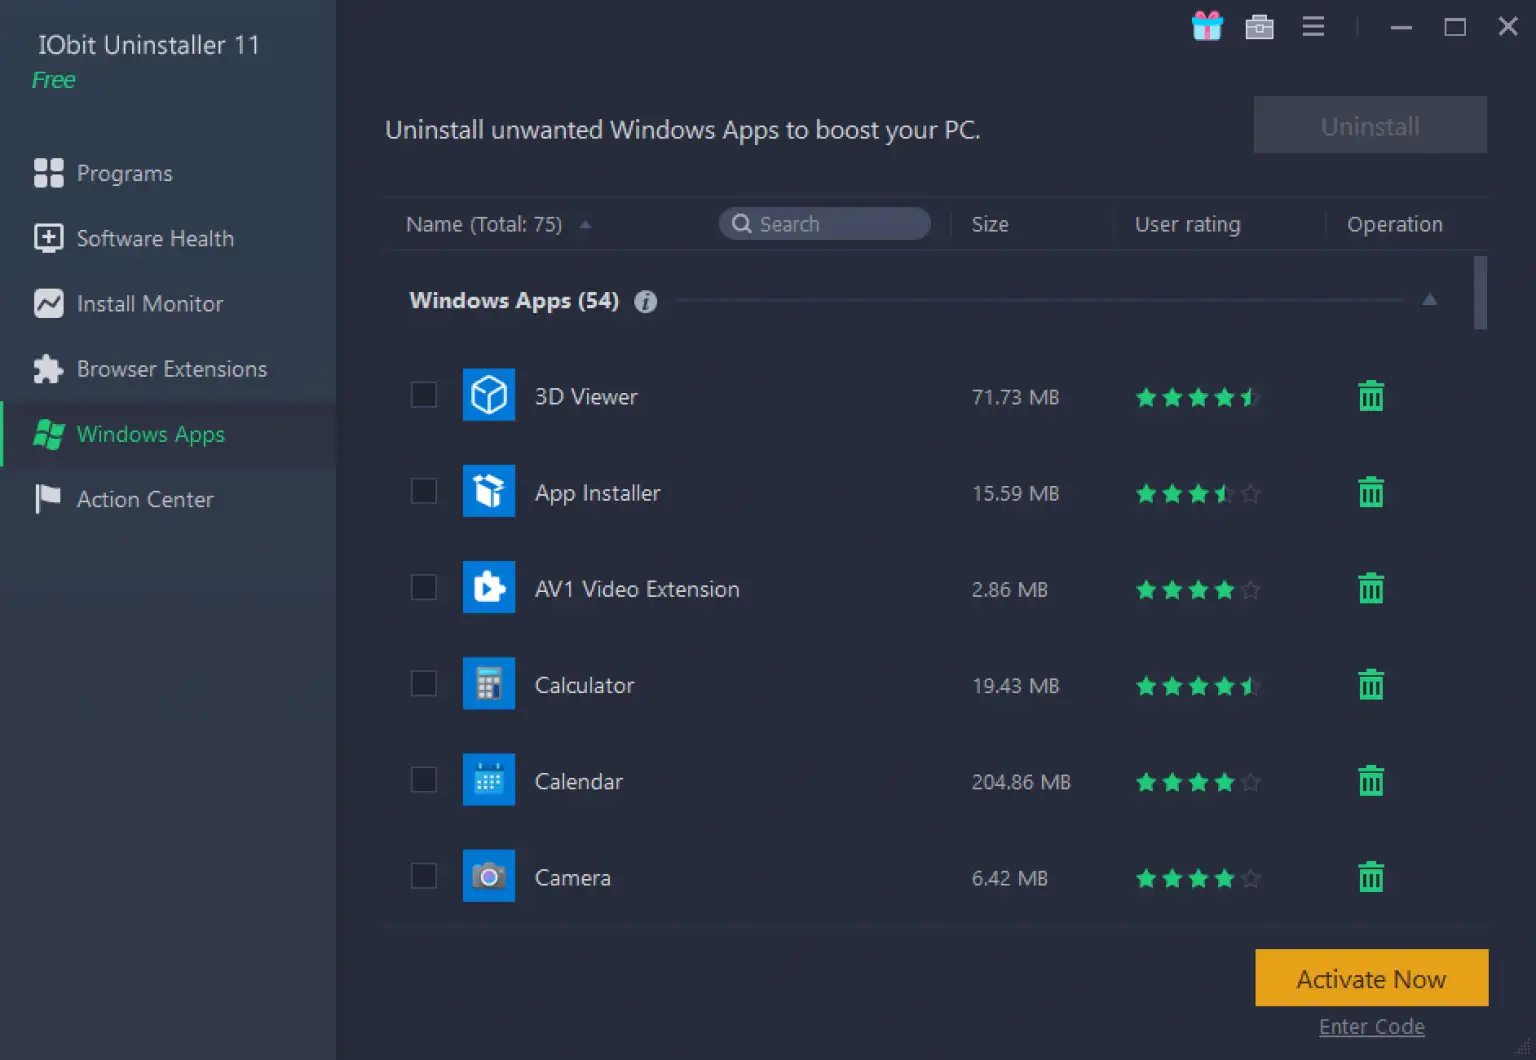Click the Calendar app icon

[x=489, y=779]
